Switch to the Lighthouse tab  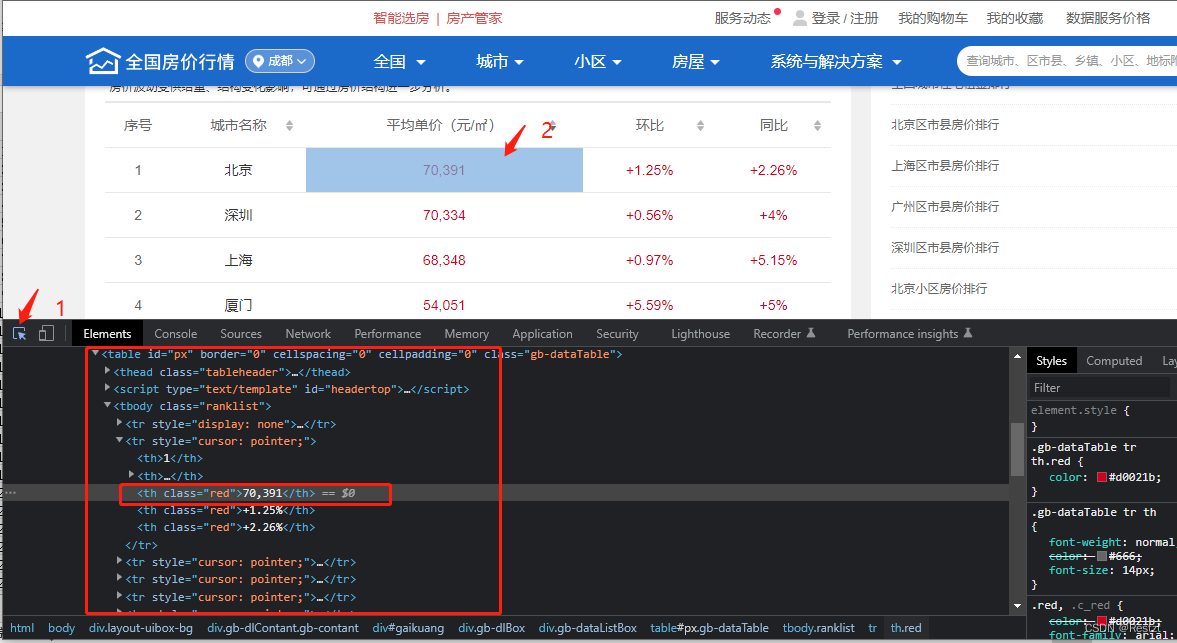(x=700, y=334)
